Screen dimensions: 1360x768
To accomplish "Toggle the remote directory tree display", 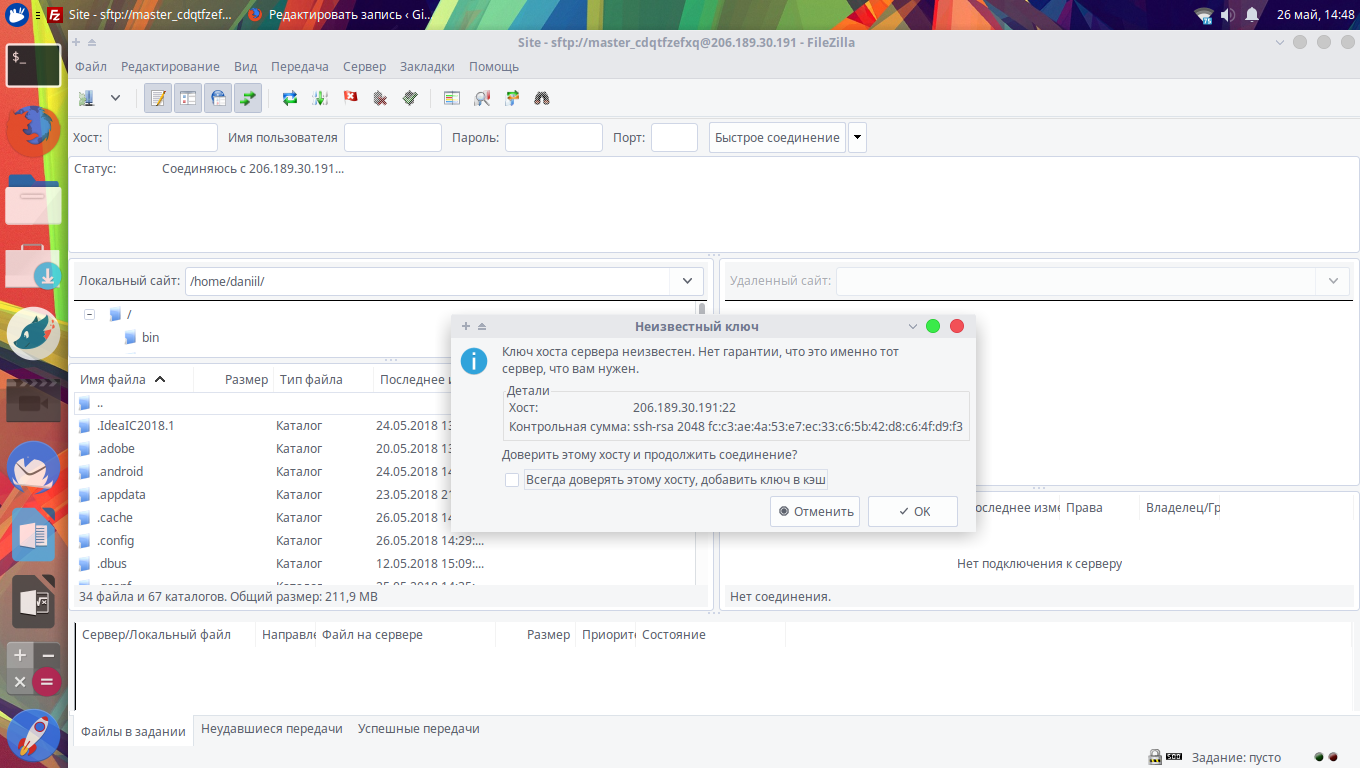I will pos(218,98).
